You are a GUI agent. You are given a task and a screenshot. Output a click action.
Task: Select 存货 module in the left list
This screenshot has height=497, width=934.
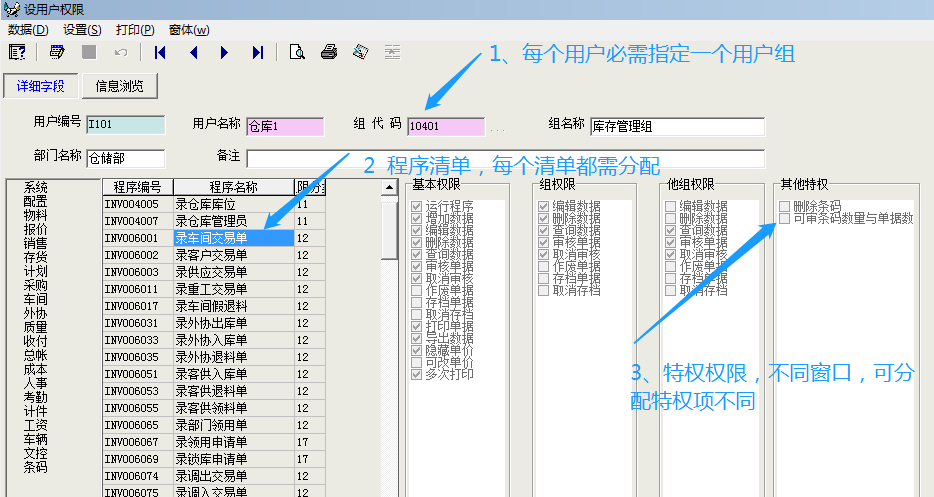click(x=35, y=256)
